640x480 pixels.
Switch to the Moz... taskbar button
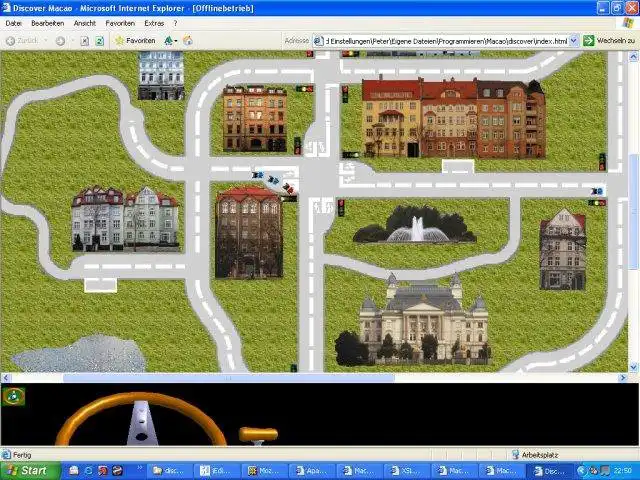point(264,471)
